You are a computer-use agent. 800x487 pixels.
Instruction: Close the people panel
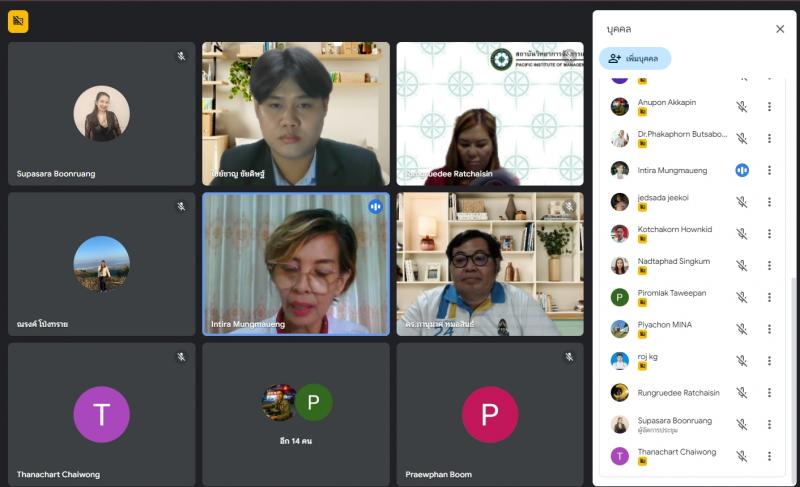780,29
